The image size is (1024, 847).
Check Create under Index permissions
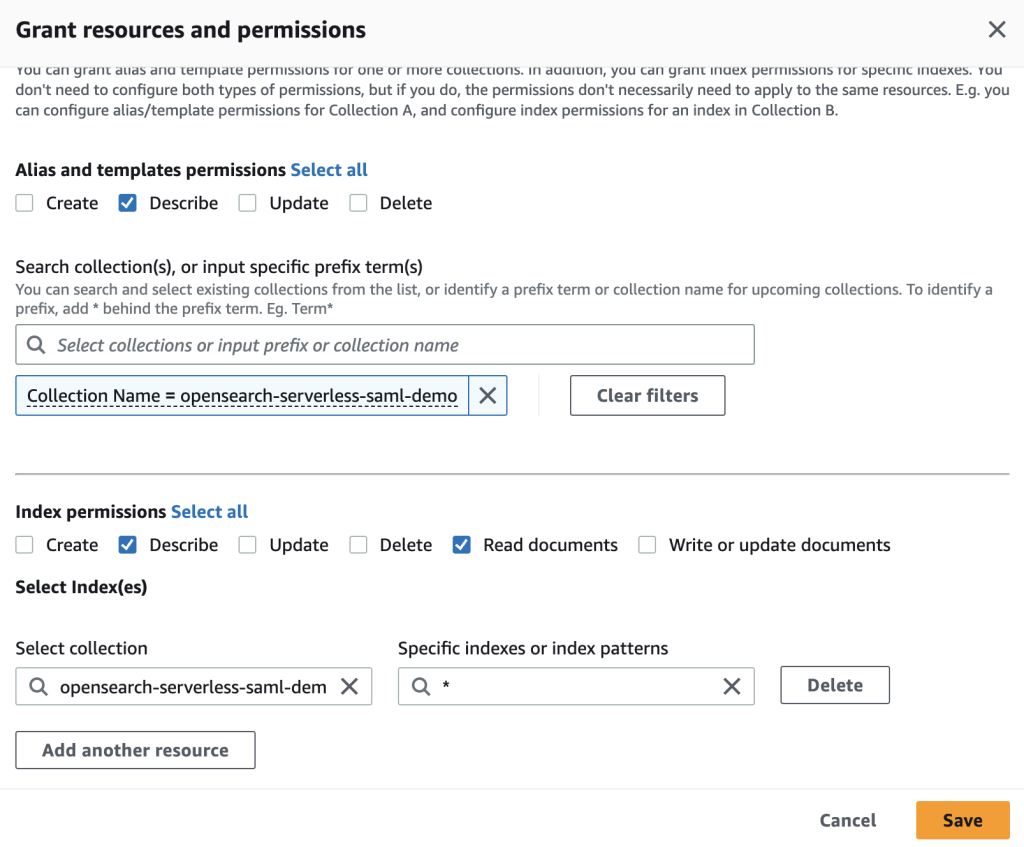pos(25,545)
